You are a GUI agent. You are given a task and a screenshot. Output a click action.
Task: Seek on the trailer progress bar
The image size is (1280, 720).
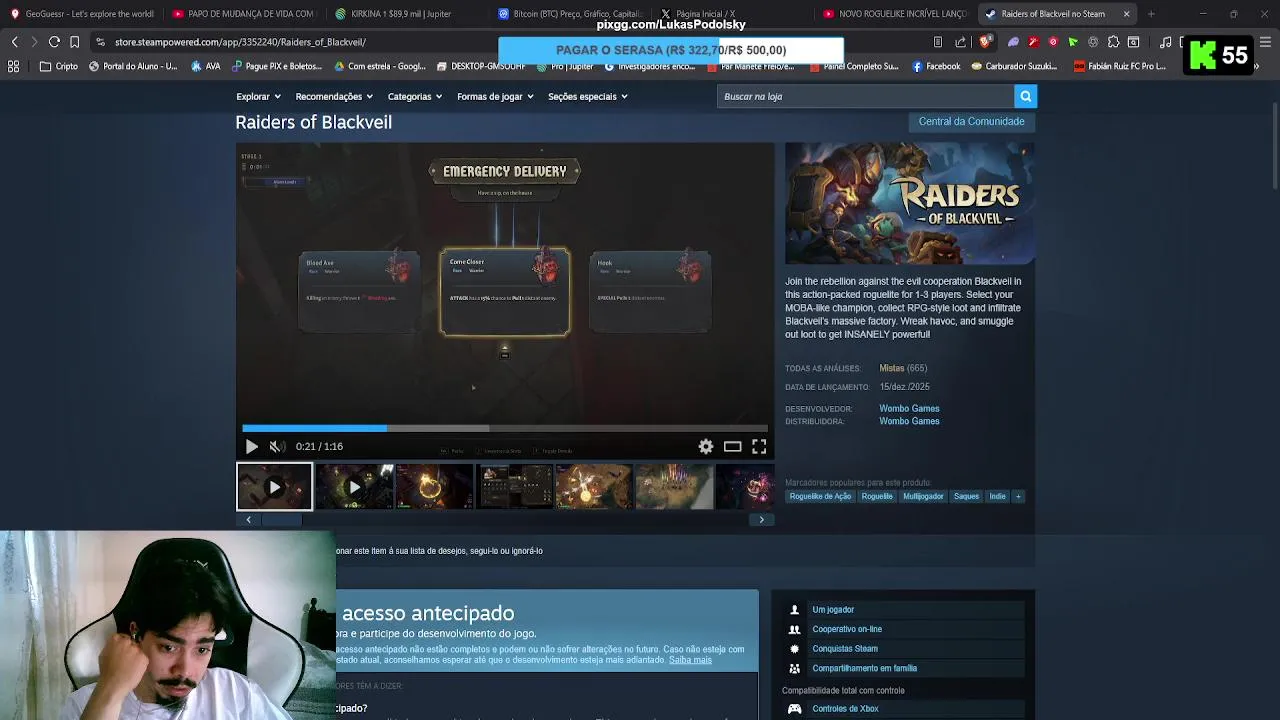pyautogui.click(x=505, y=428)
